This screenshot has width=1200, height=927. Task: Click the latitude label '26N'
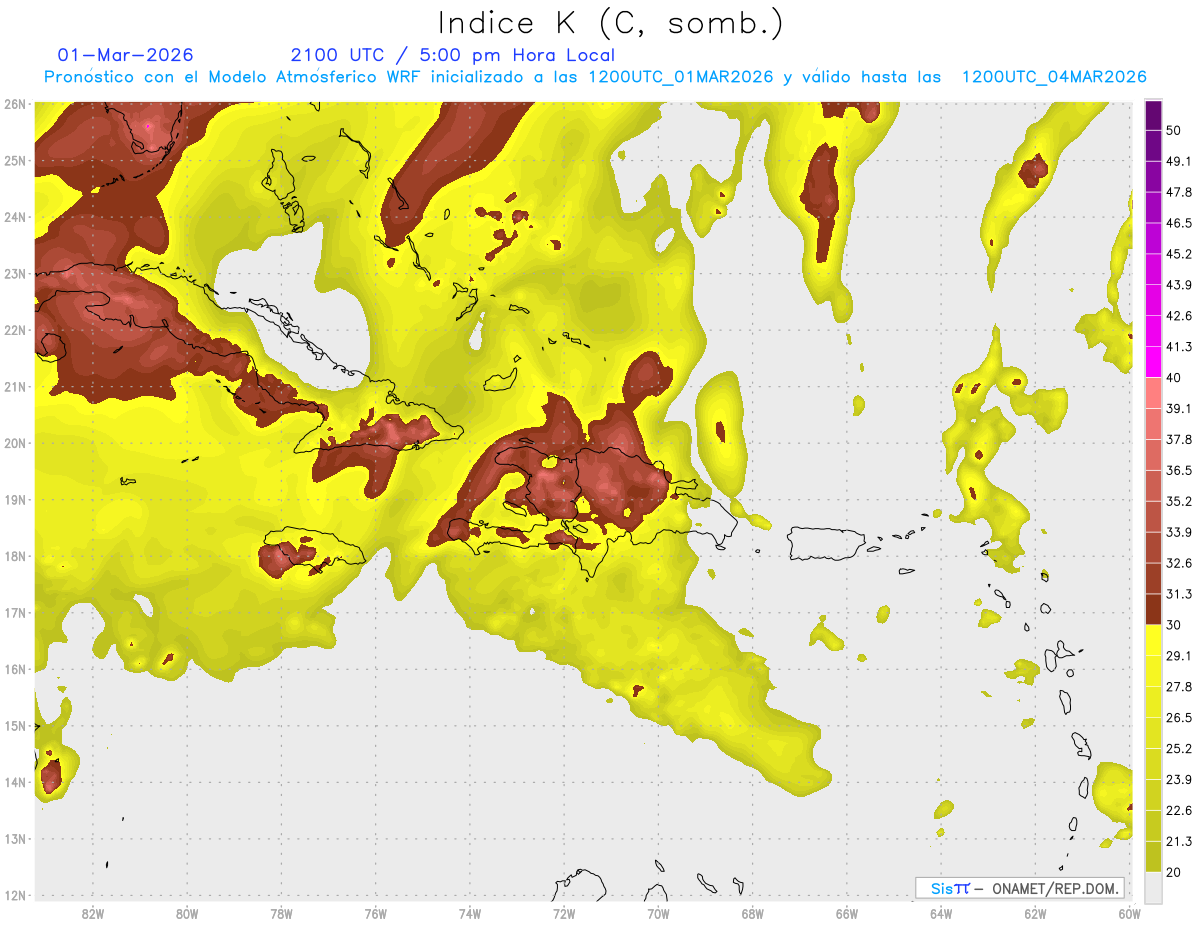[x=15, y=104]
